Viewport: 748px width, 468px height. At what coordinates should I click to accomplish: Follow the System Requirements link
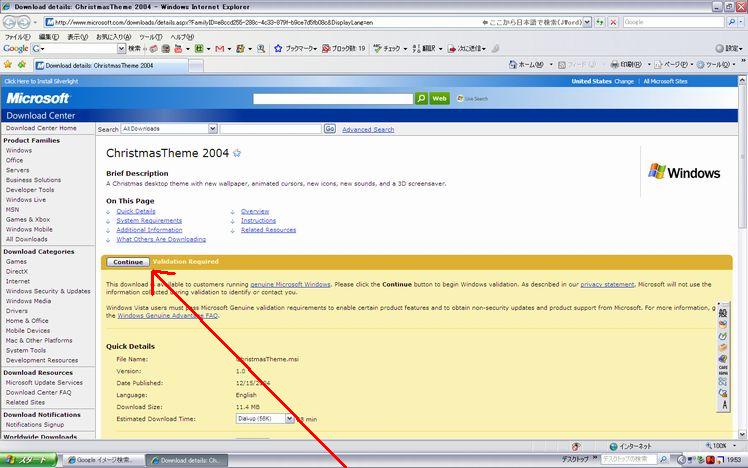coord(149,220)
